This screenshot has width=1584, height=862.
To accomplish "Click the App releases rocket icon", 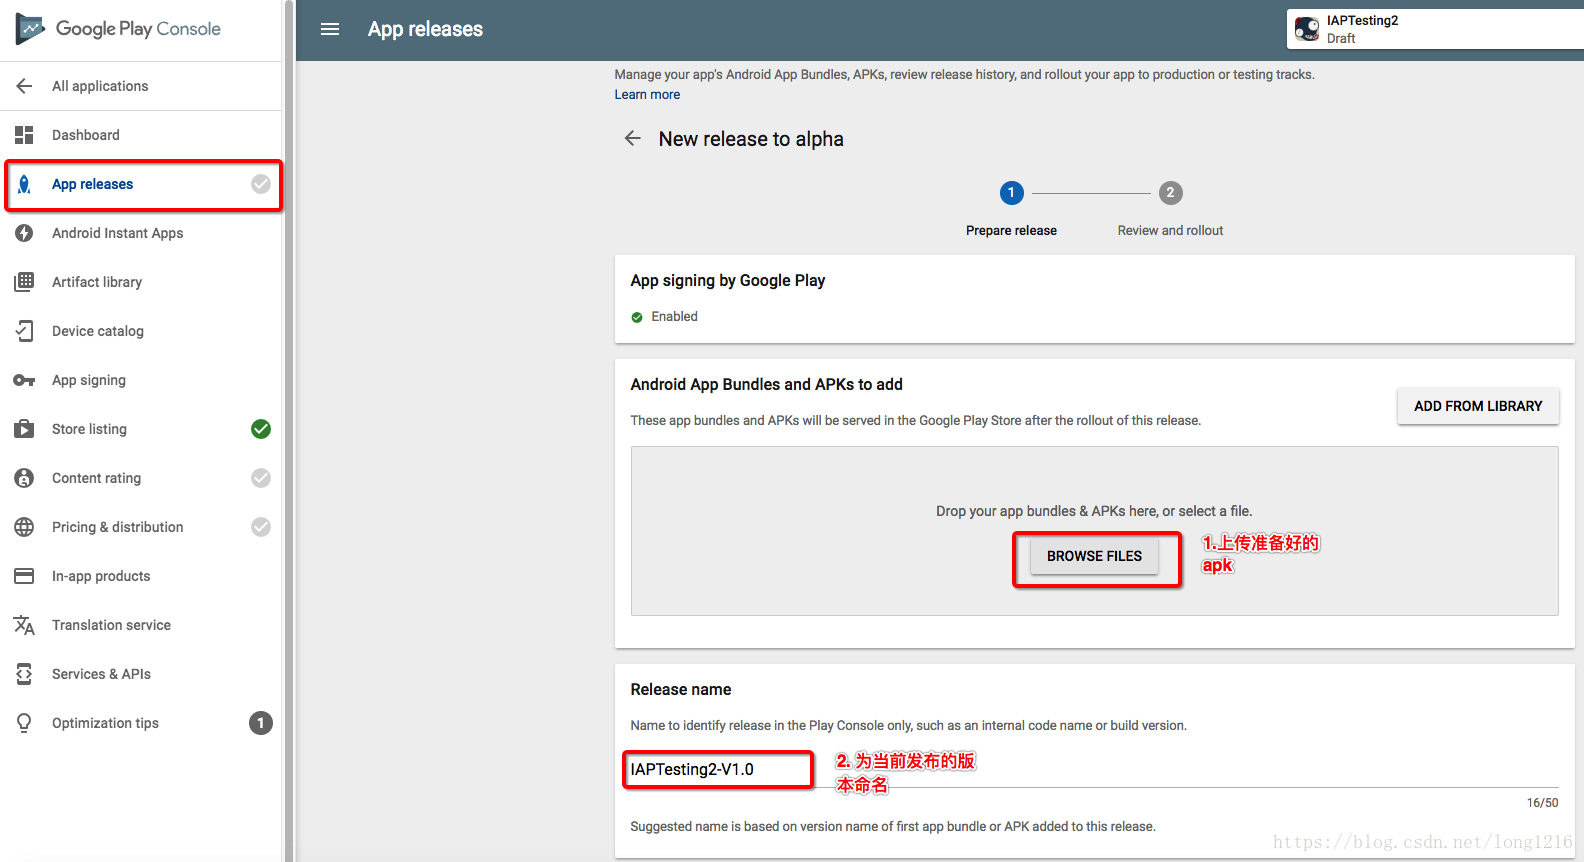I will (x=24, y=184).
